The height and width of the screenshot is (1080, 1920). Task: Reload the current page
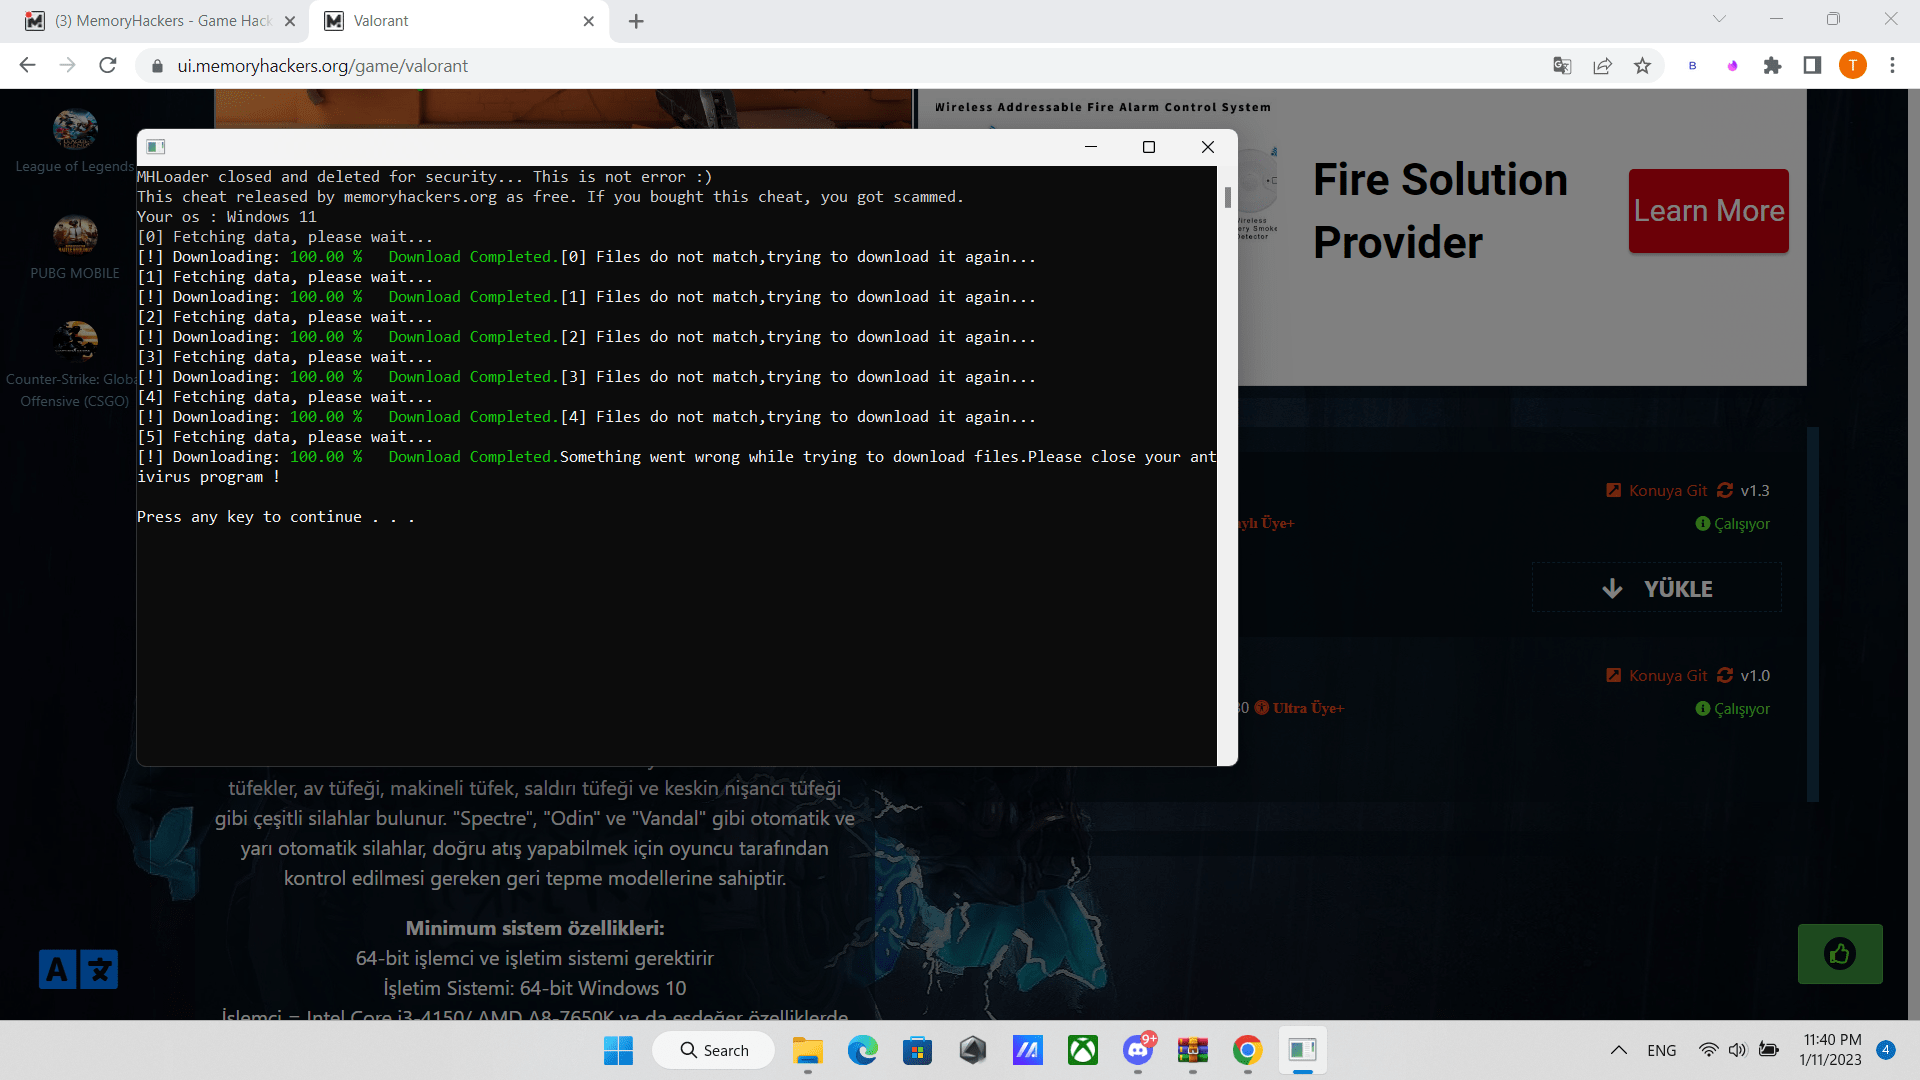108,66
